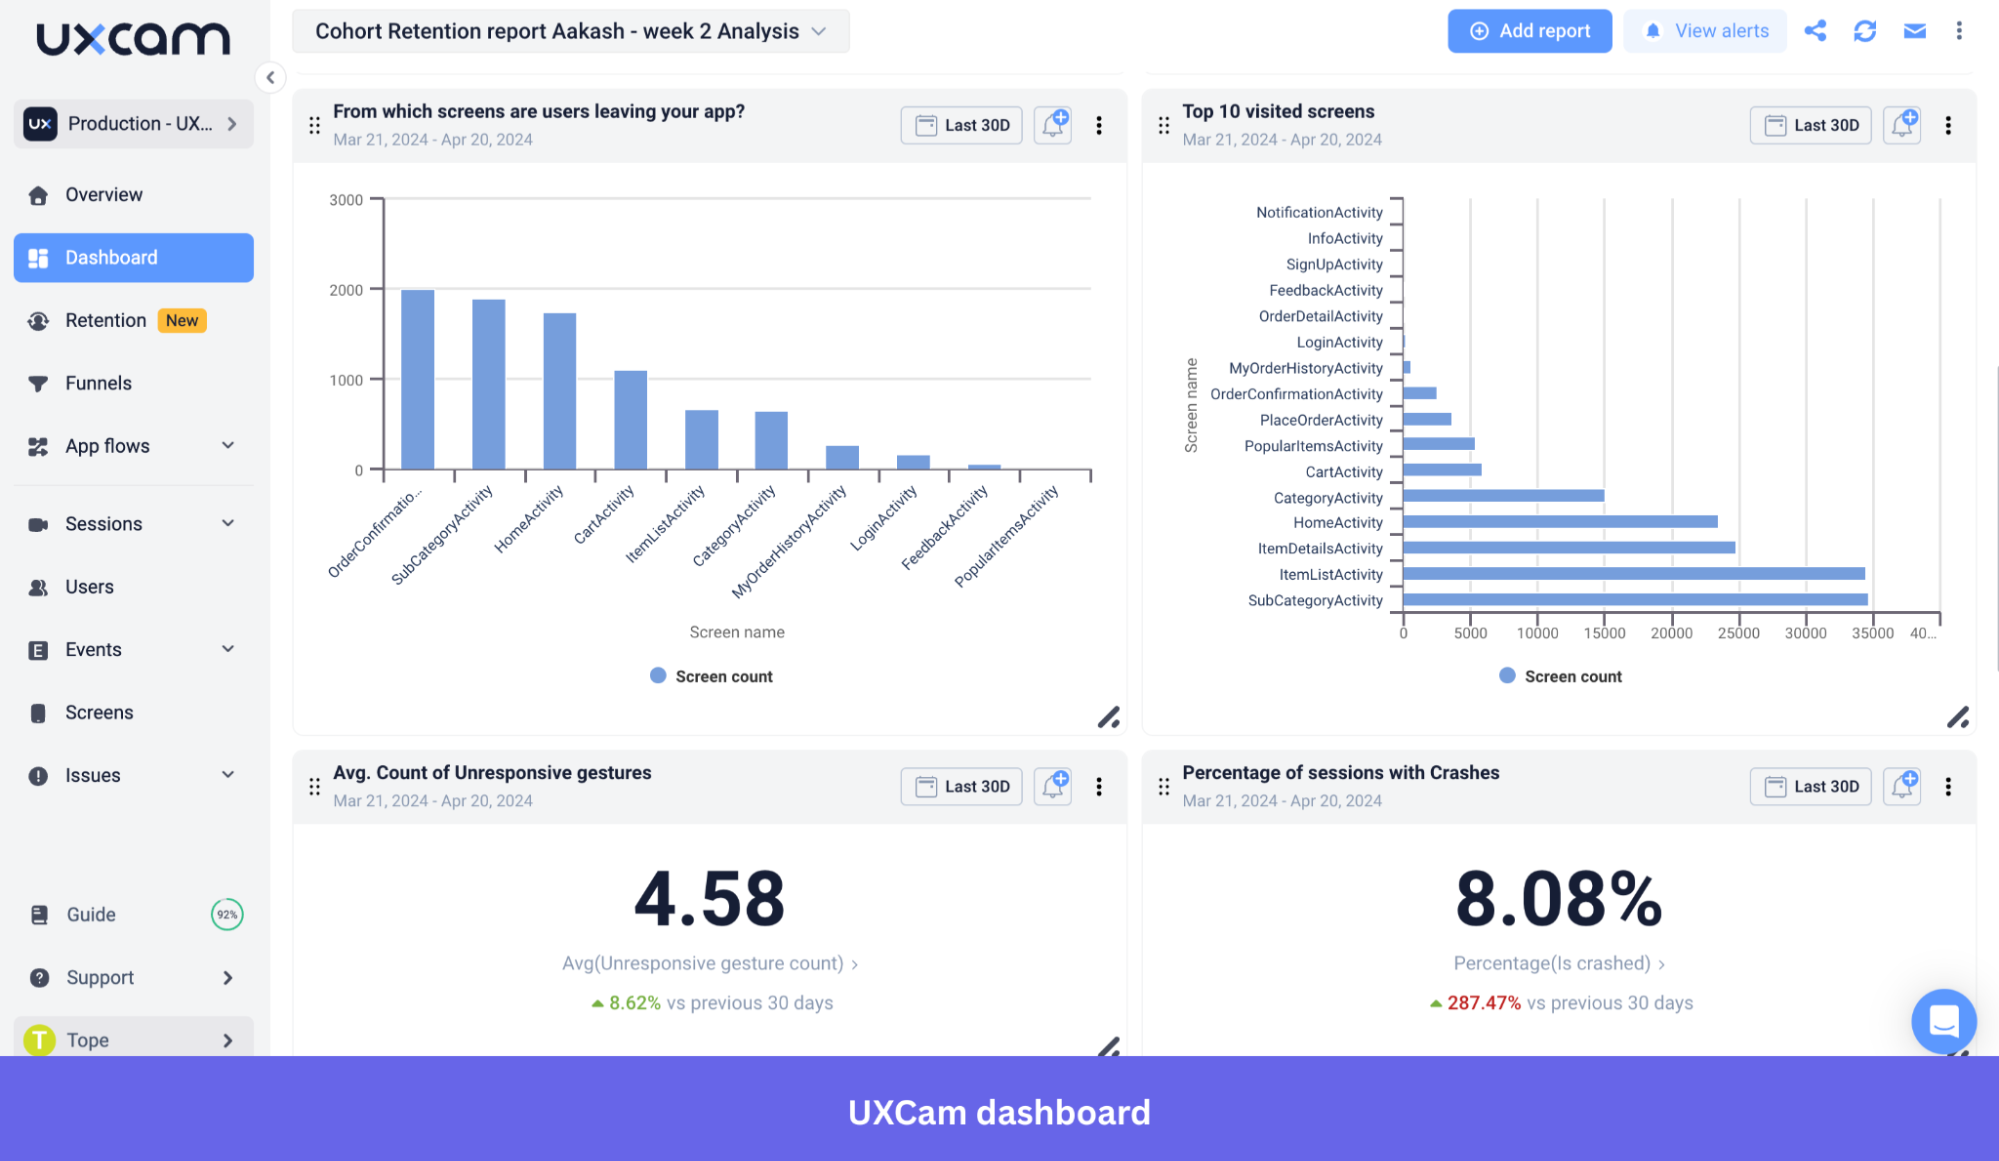
Task: Click the refresh dashboard icon
Action: coord(1864,30)
